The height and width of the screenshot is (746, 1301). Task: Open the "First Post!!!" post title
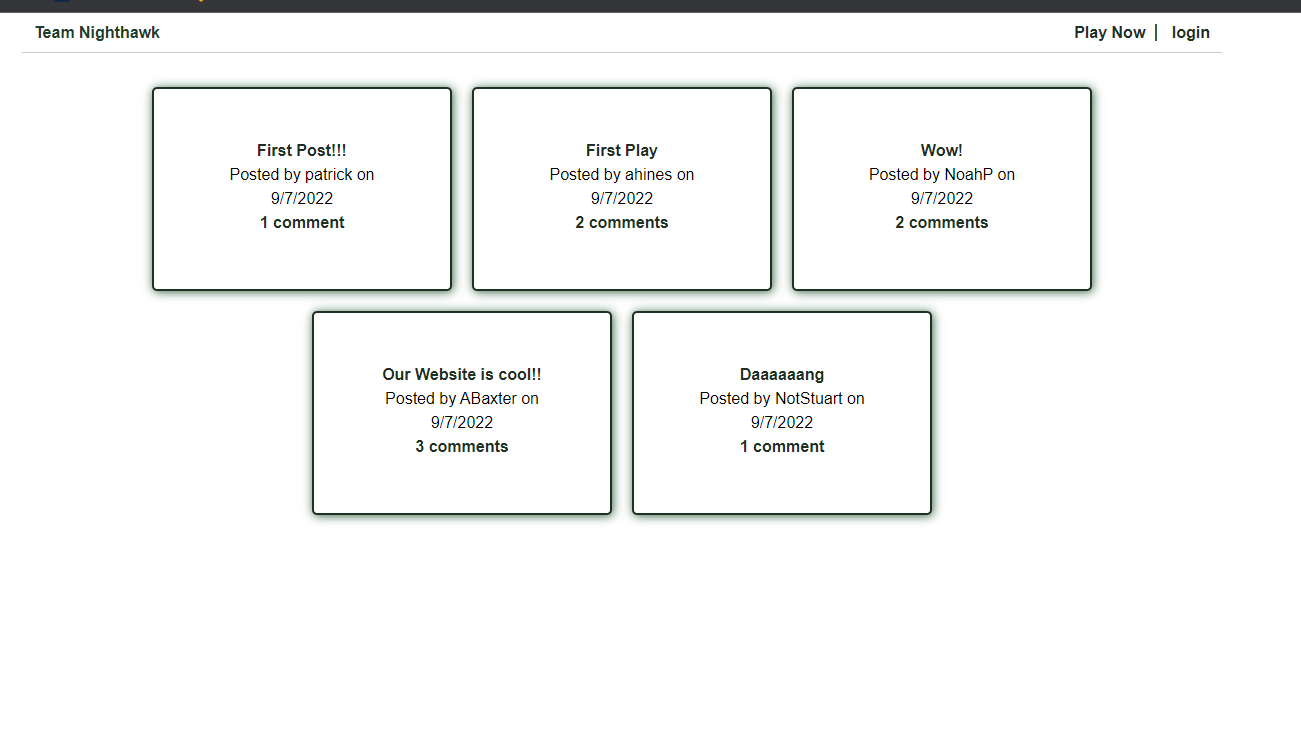pyautogui.click(x=301, y=150)
